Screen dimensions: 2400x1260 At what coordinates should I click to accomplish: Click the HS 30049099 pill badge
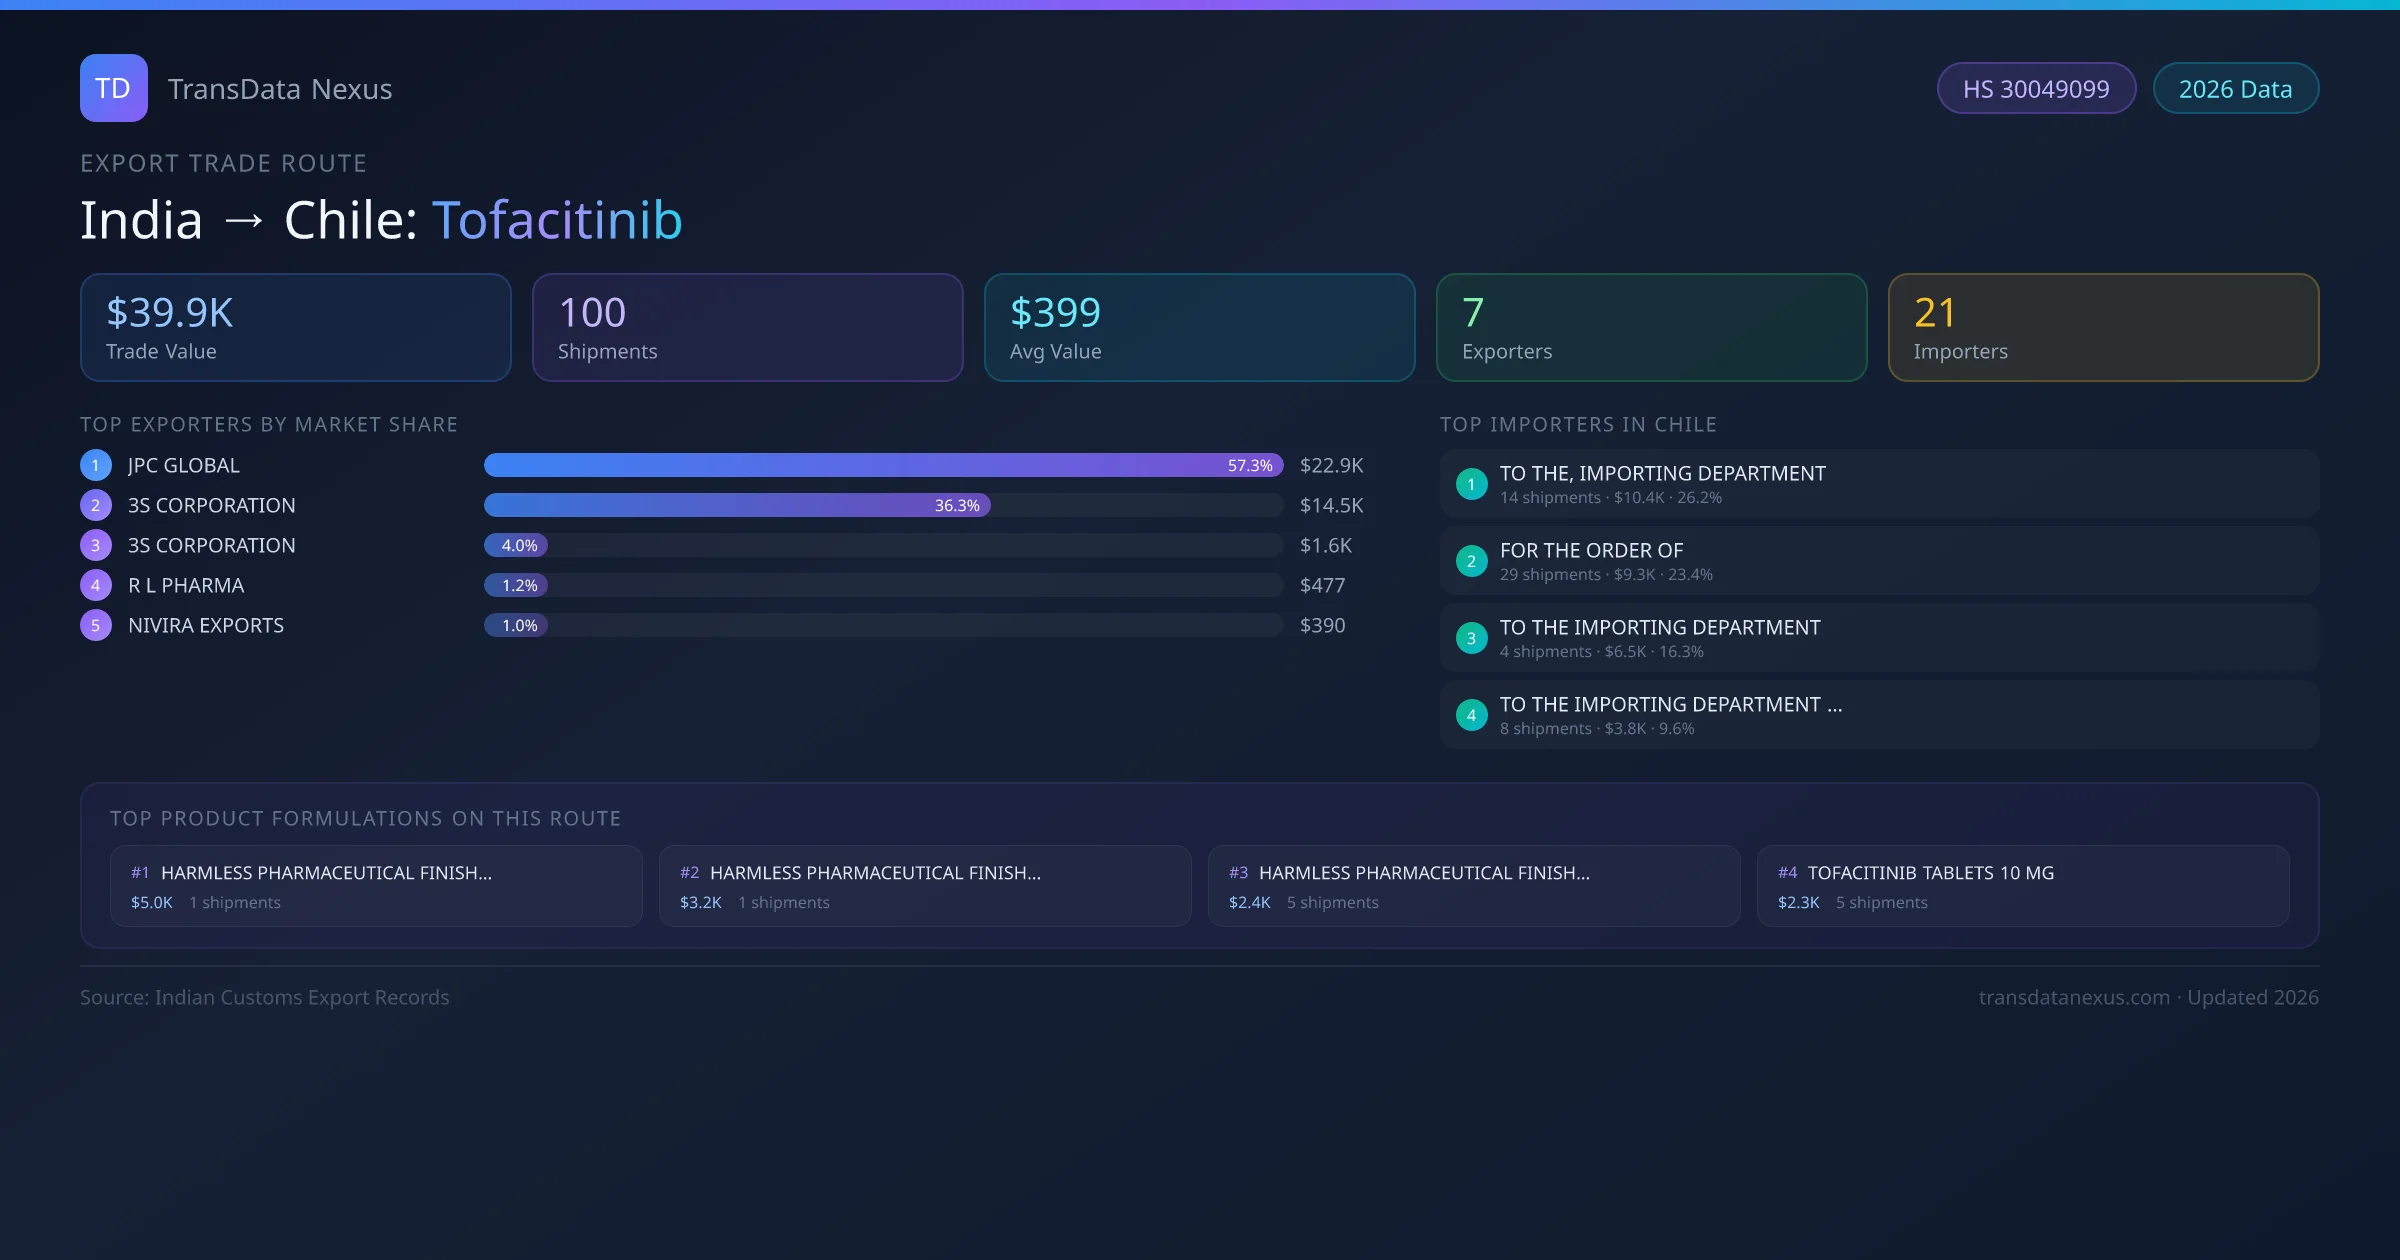pos(2036,89)
